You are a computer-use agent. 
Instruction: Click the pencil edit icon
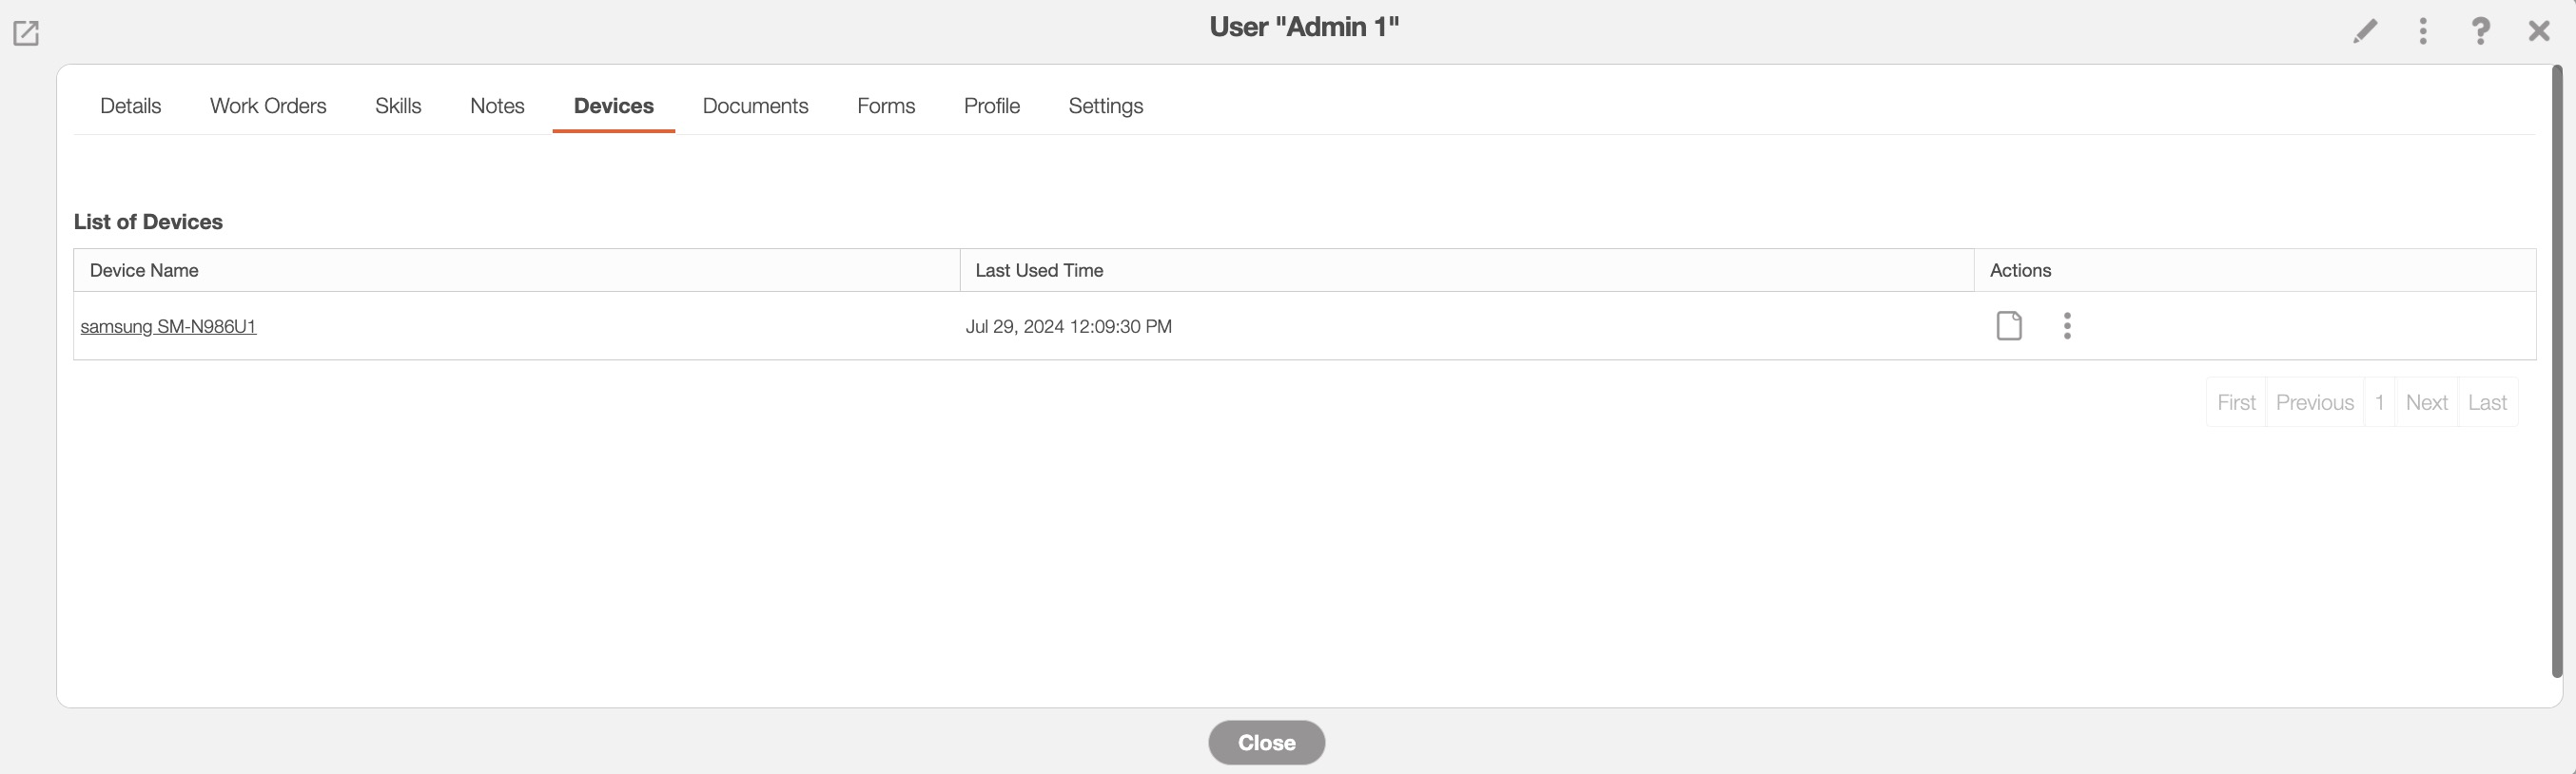(2364, 31)
